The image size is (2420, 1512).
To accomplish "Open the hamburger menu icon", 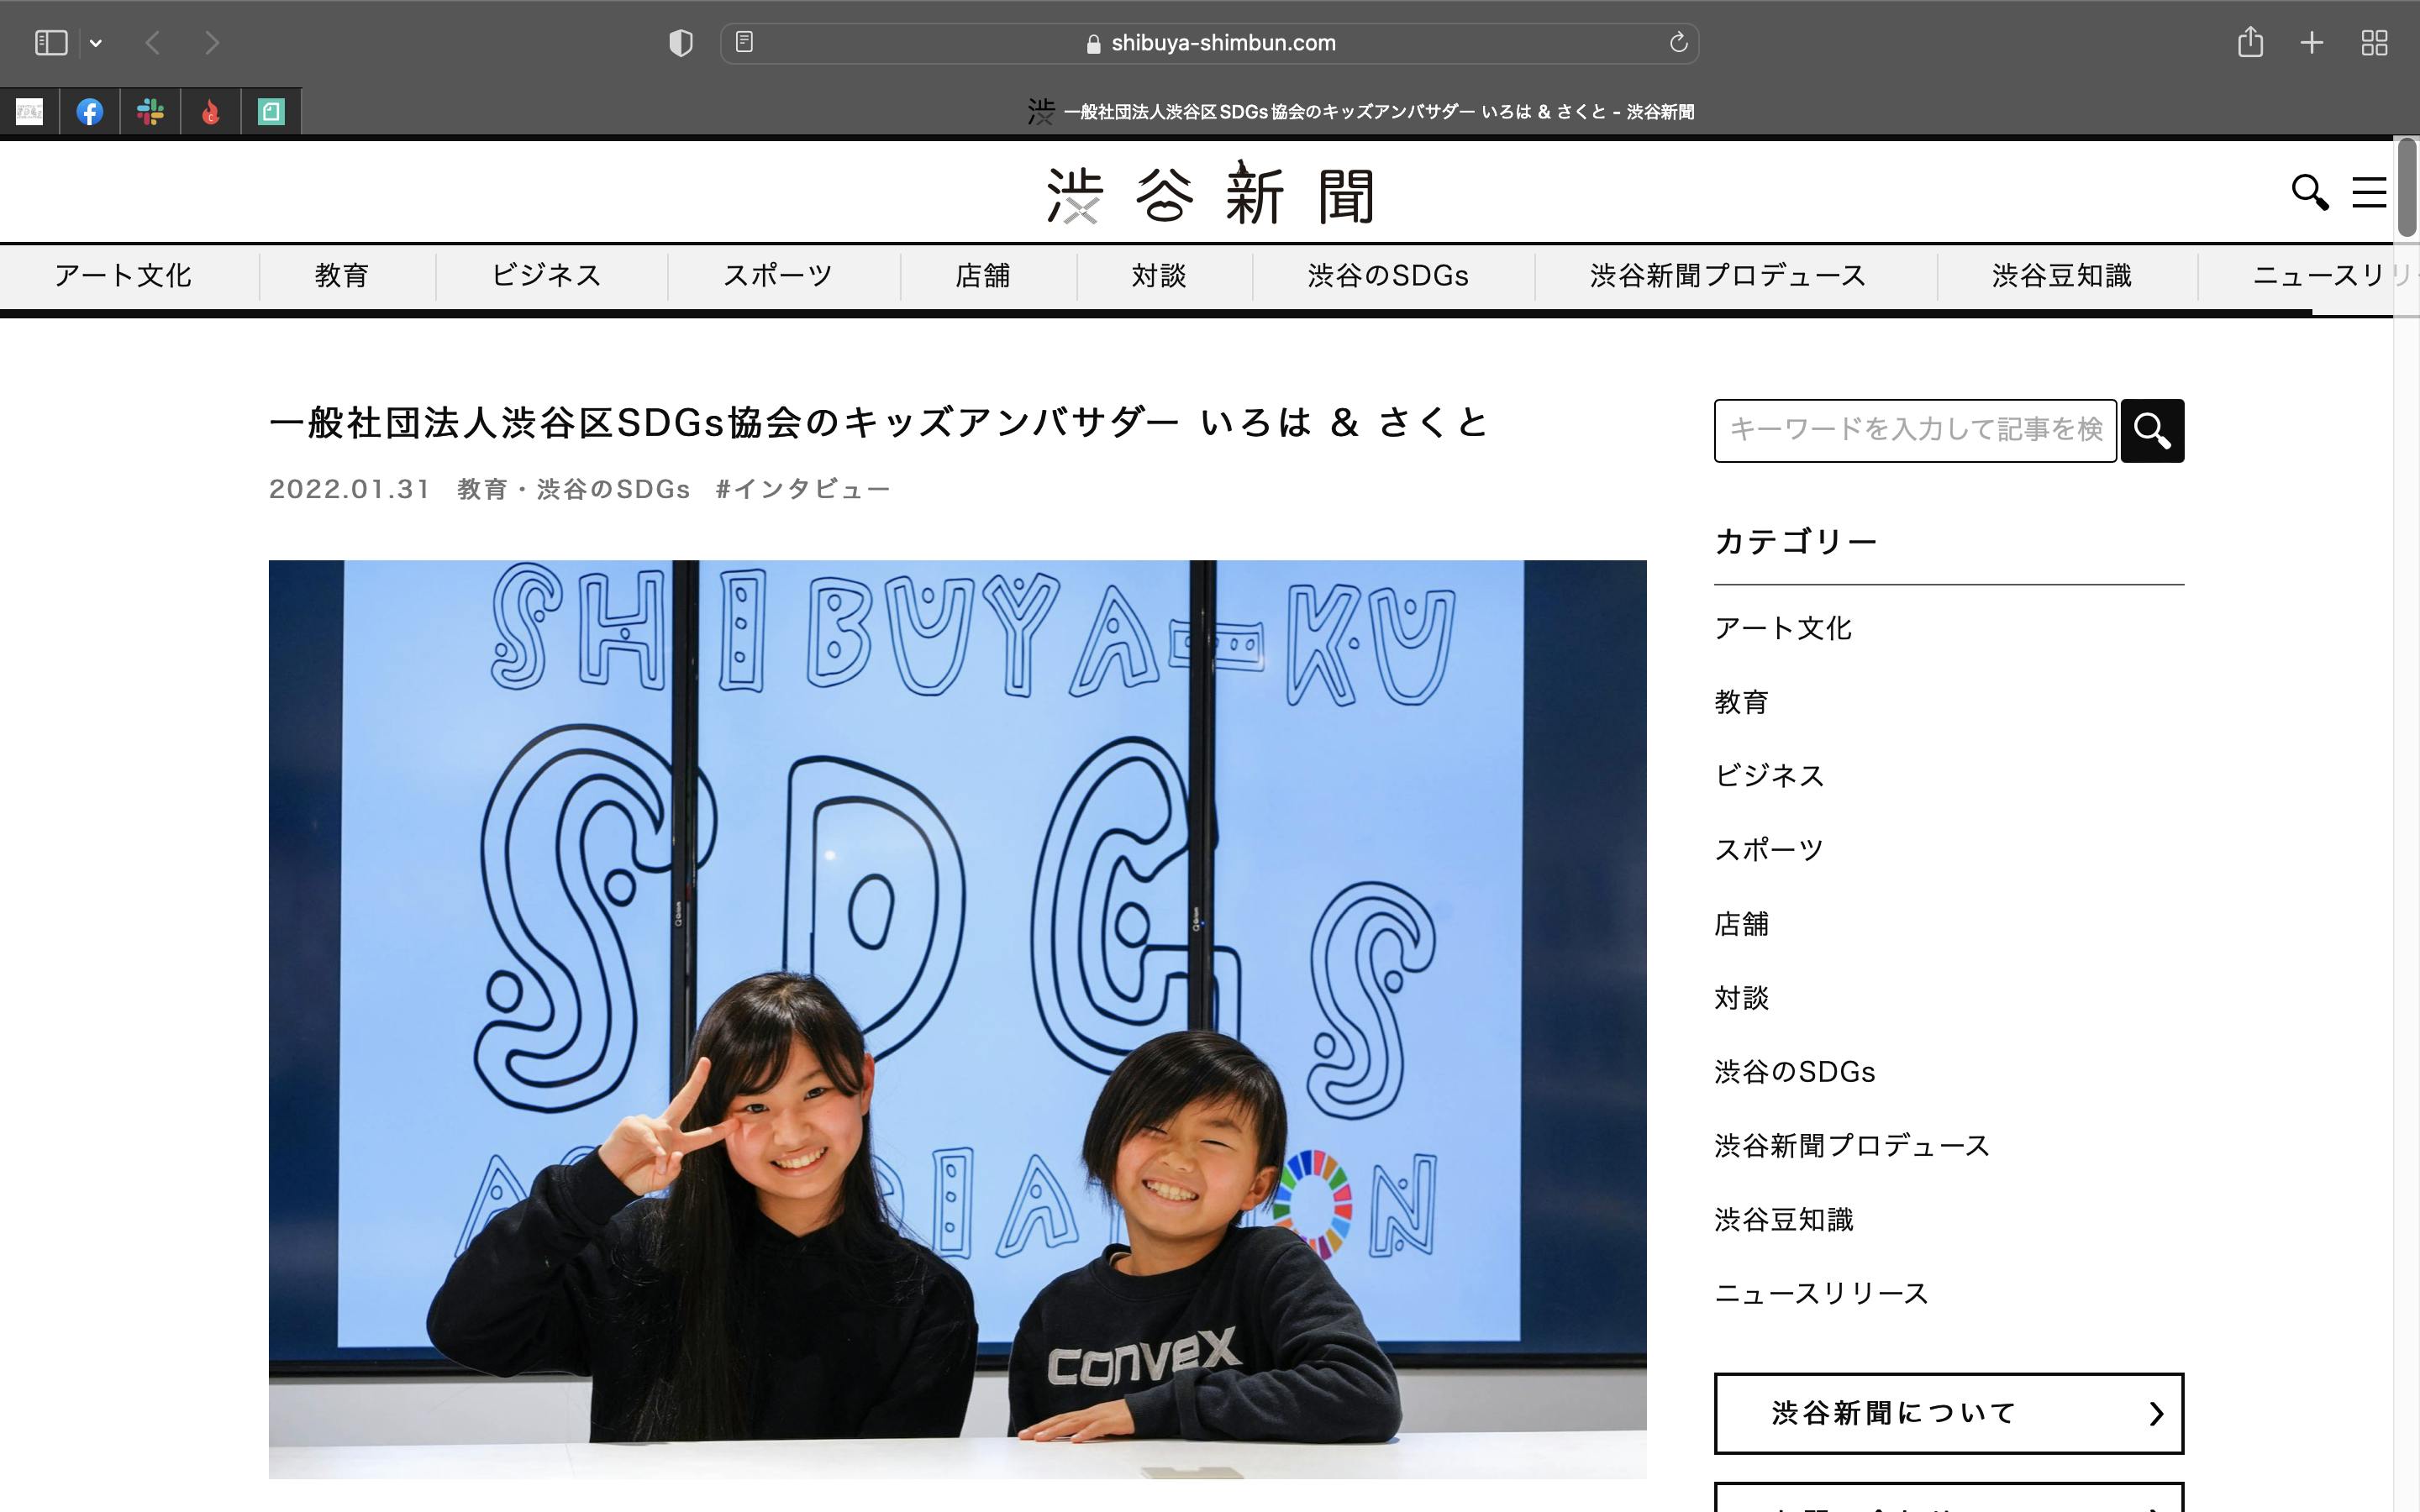I will (2368, 192).
